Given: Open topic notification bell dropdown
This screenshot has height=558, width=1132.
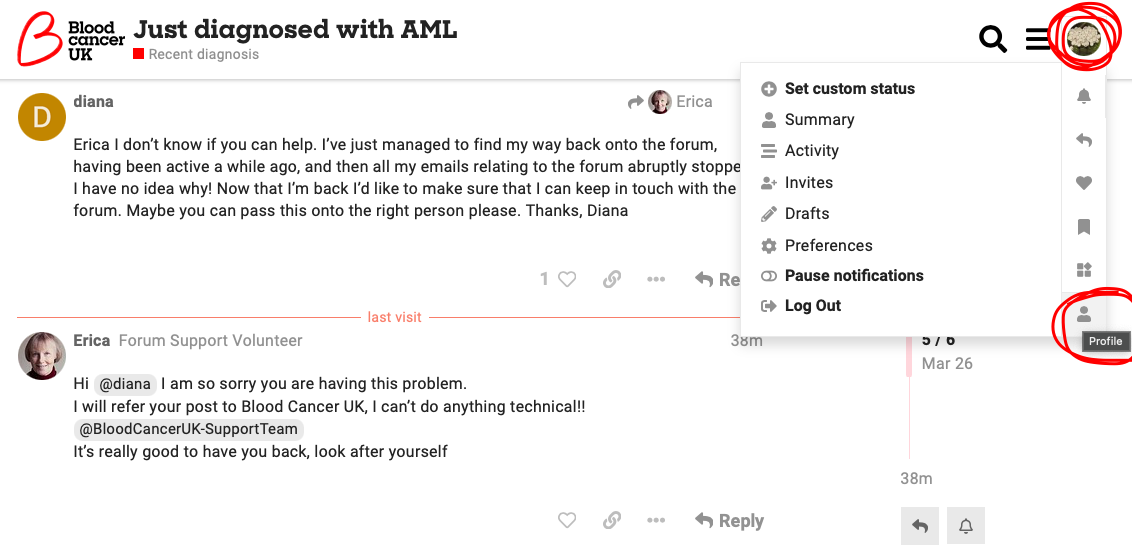Looking at the screenshot, I should [966, 525].
